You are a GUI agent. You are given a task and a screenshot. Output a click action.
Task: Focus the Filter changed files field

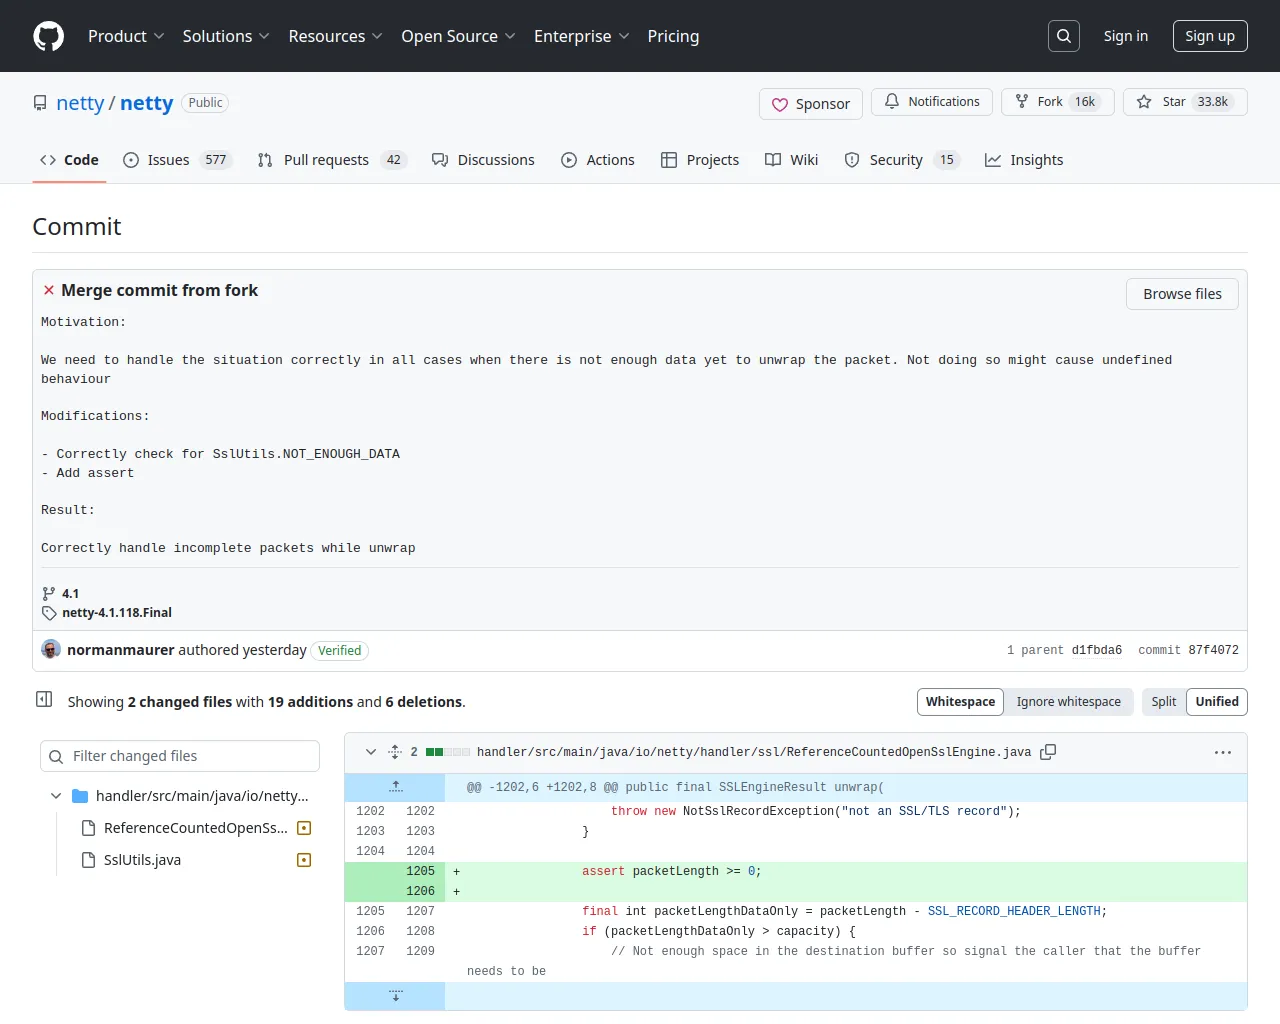pyautogui.click(x=180, y=756)
